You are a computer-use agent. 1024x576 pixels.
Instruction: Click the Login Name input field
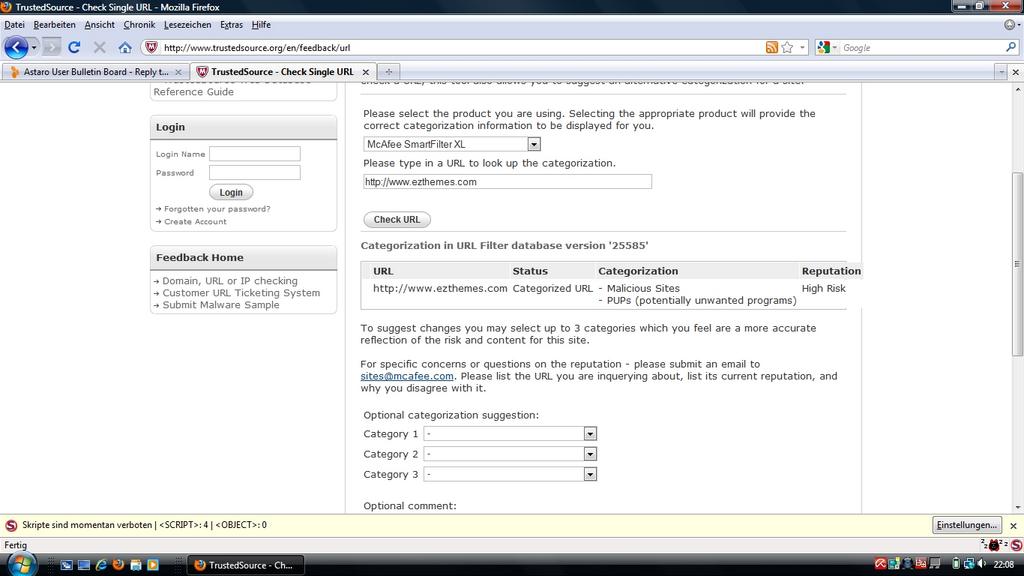[x=254, y=154]
